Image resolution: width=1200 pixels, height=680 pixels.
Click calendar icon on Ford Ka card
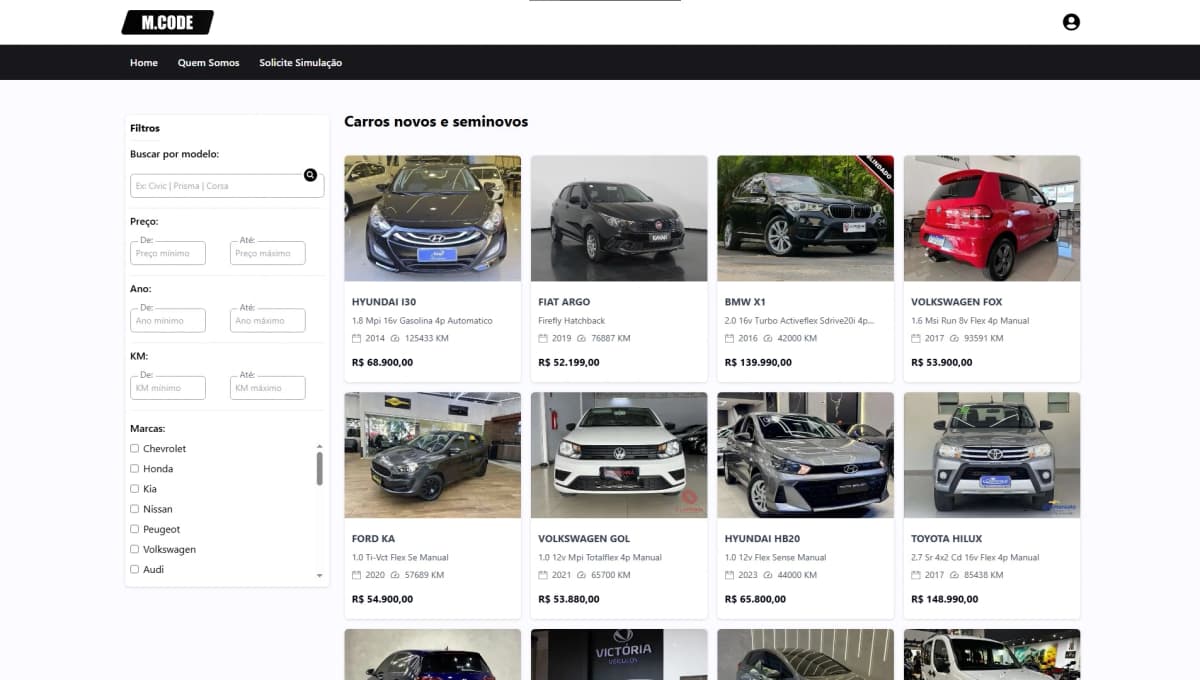[356, 575]
